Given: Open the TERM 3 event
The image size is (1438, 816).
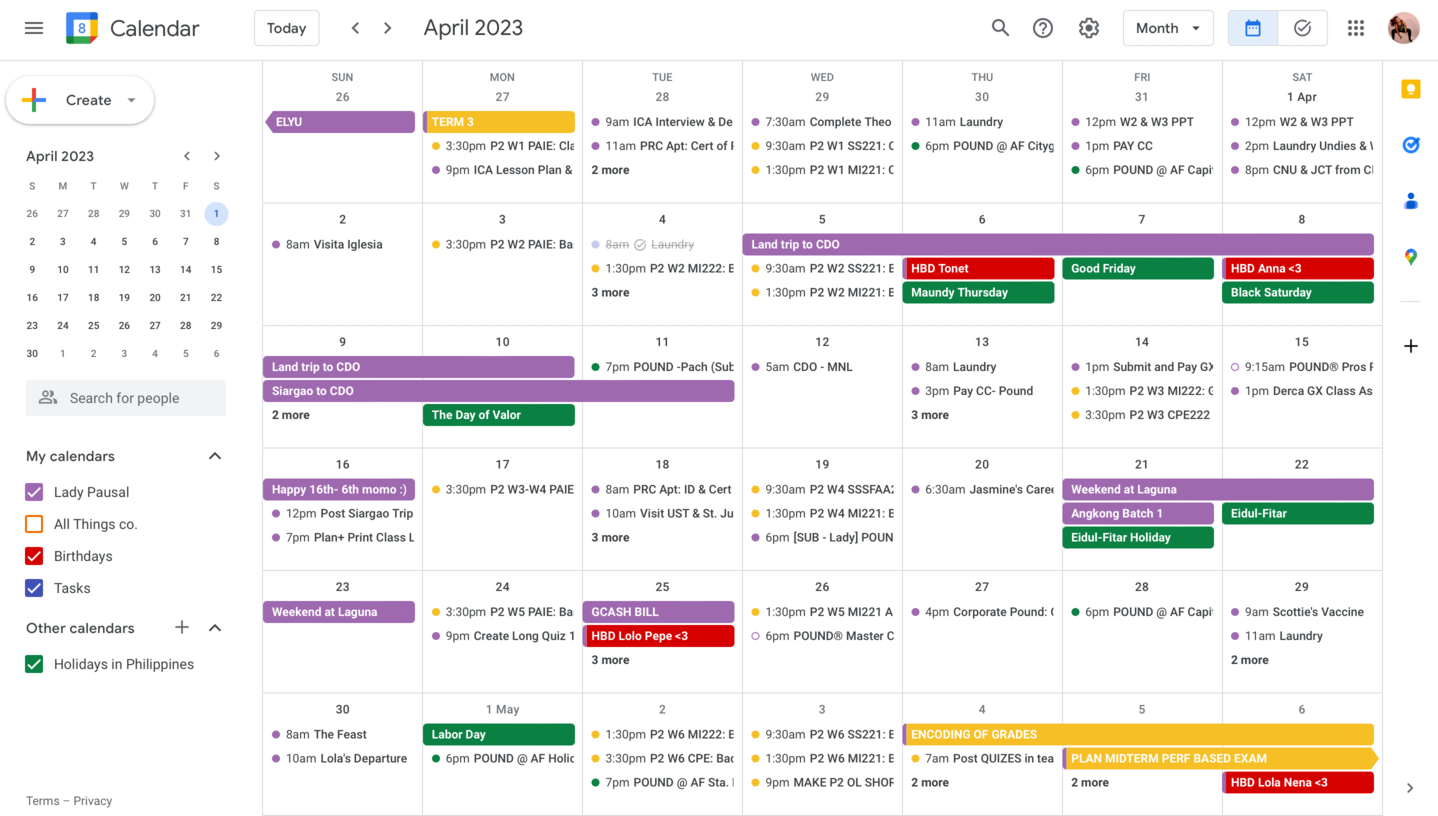Looking at the screenshot, I should click(499, 122).
